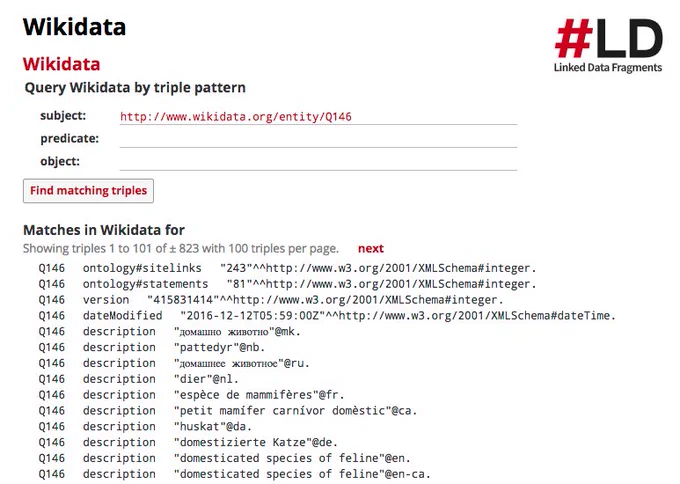Screen dimensions: 680x484
Task: Click the version predicate link
Action: click(106, 300)
